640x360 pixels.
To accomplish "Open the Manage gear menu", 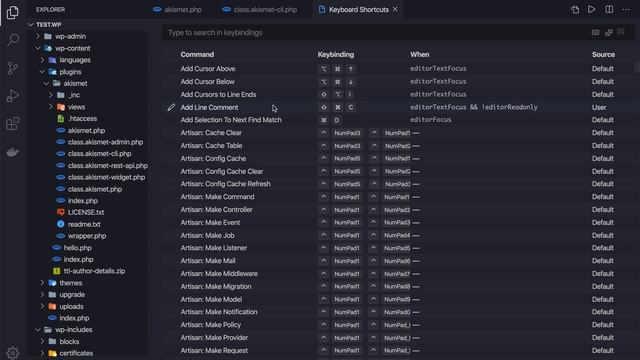I will pos(13,352).
